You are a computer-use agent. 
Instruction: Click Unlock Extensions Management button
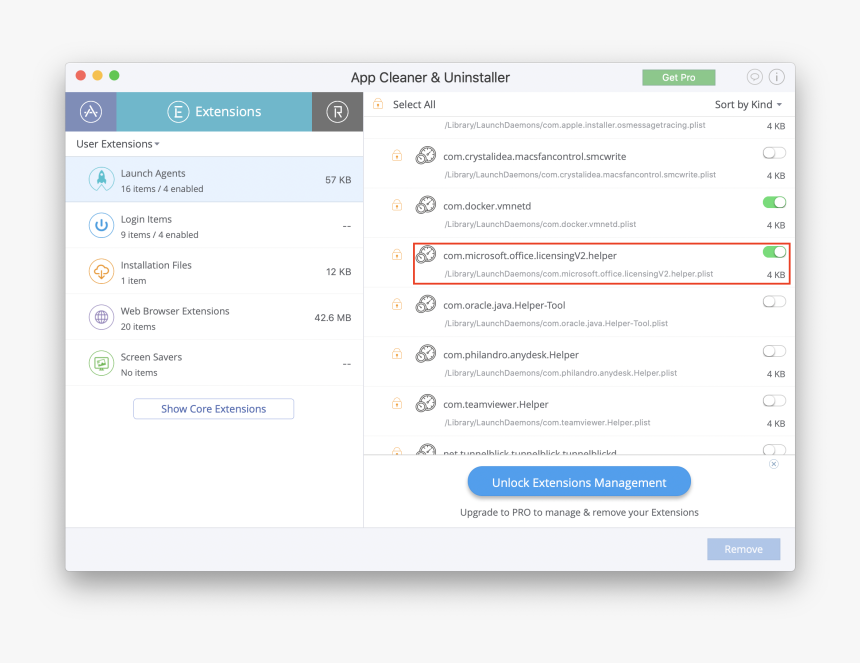click(x=579, y=482)
